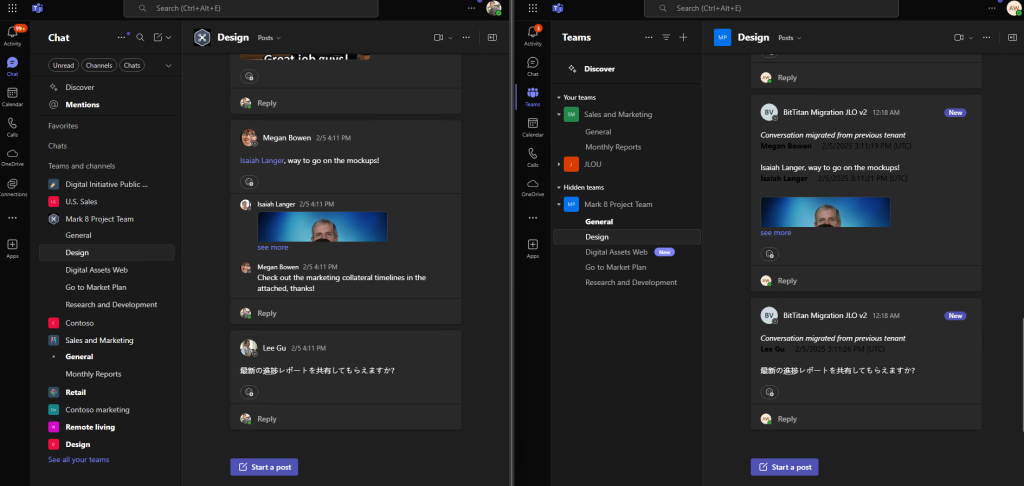This screenshot has height=486, width=1024.
Task: Open Calls in right window rail
Action: point(533,157)
